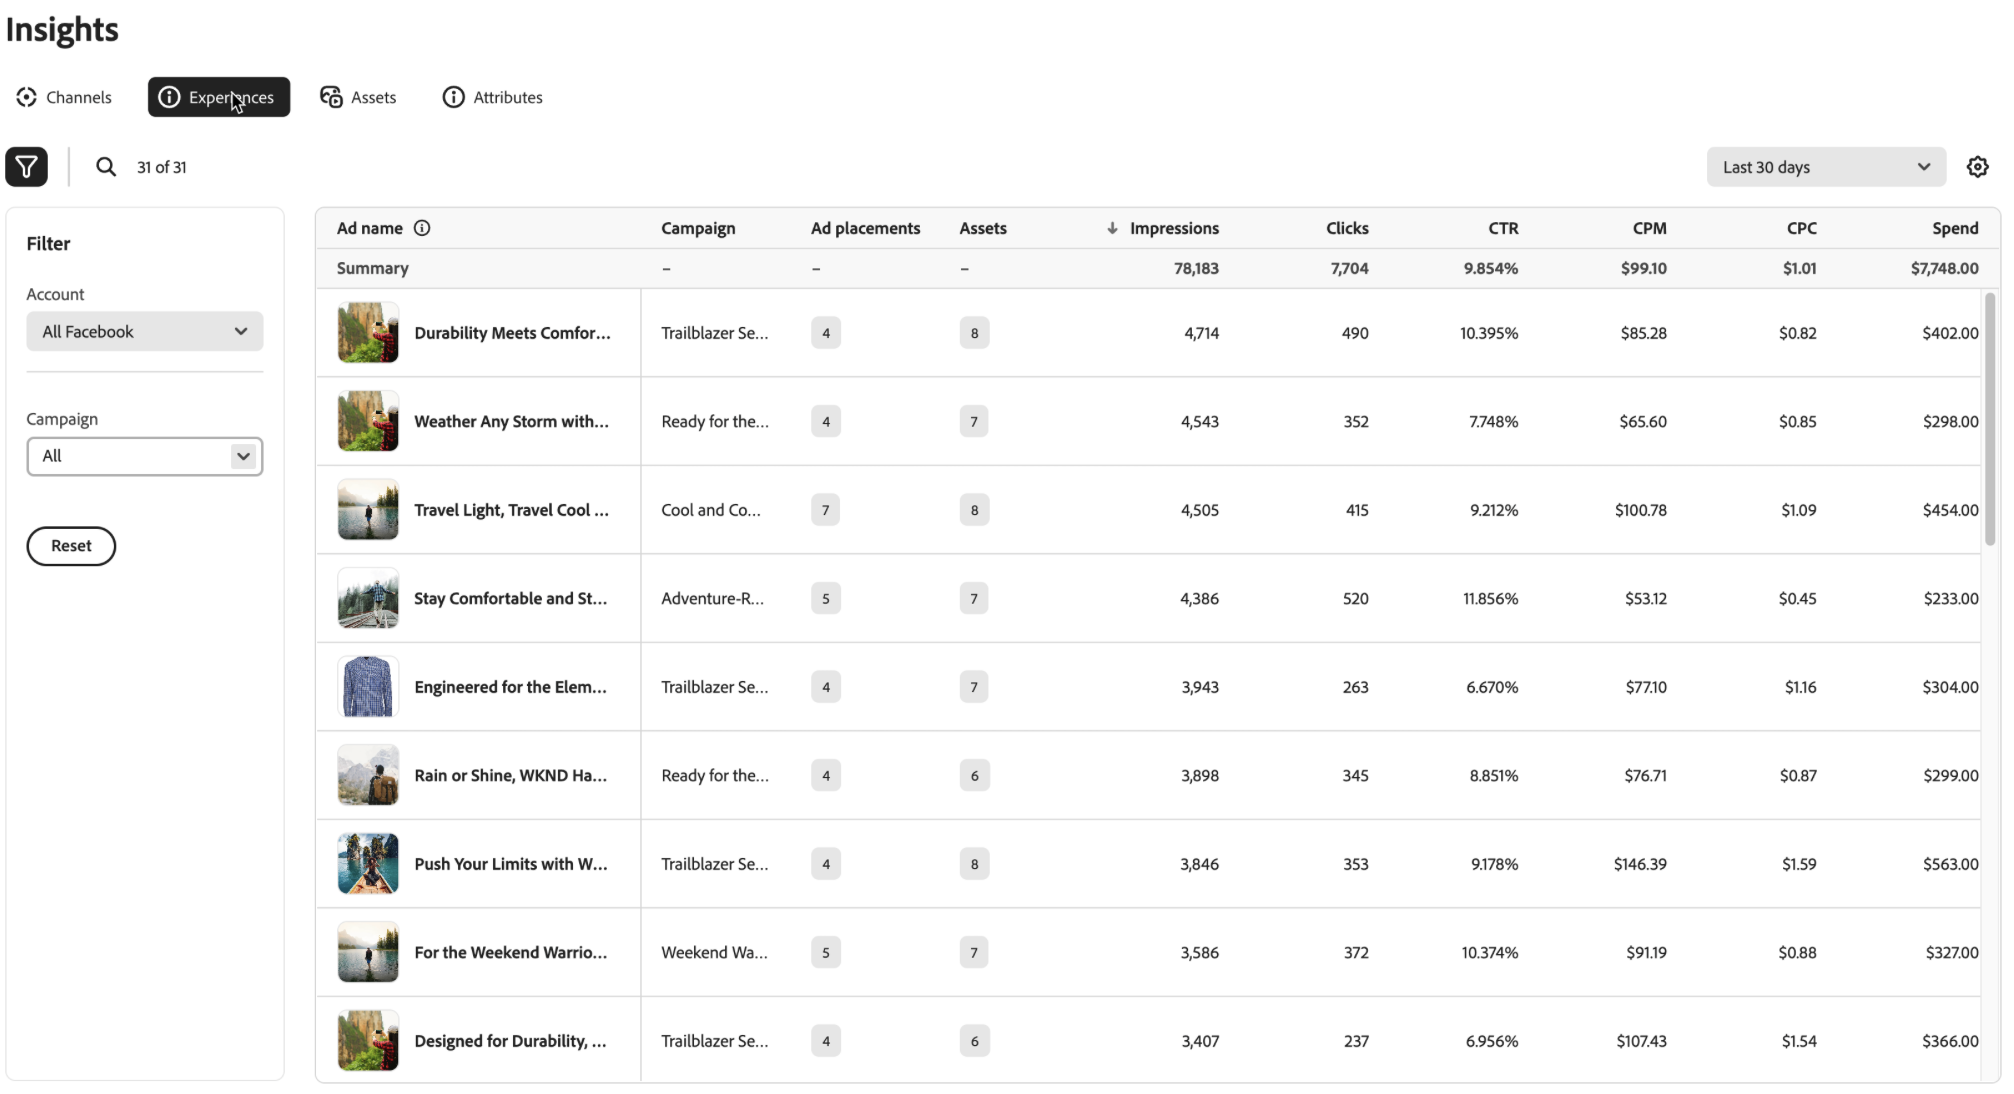This screenshot has width=2014, height=1094.
Task: Switch to the Experiences tab
Action: (219, 97)
